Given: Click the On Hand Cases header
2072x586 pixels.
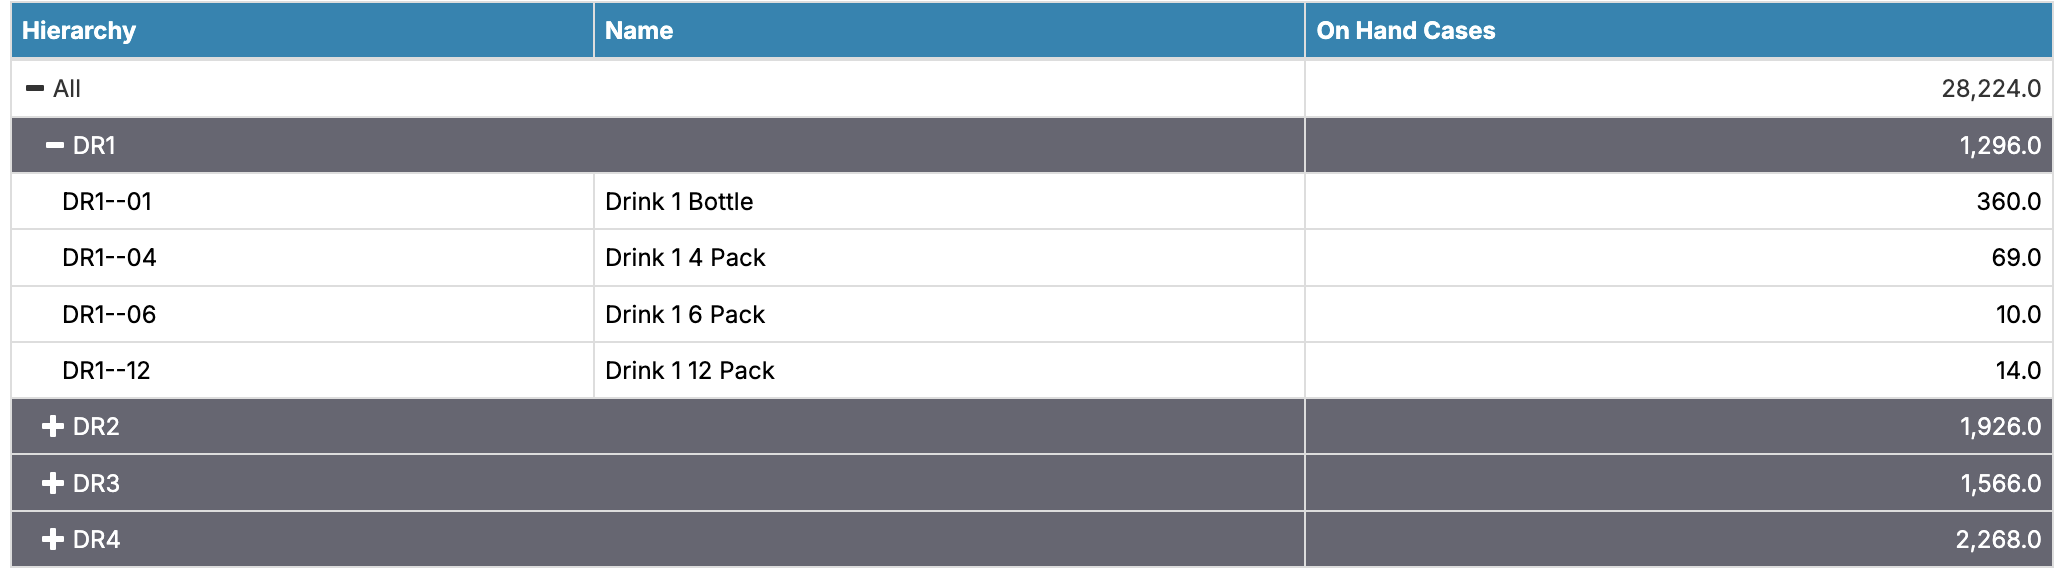Looking at the screenshot, I should [1405, 31].
